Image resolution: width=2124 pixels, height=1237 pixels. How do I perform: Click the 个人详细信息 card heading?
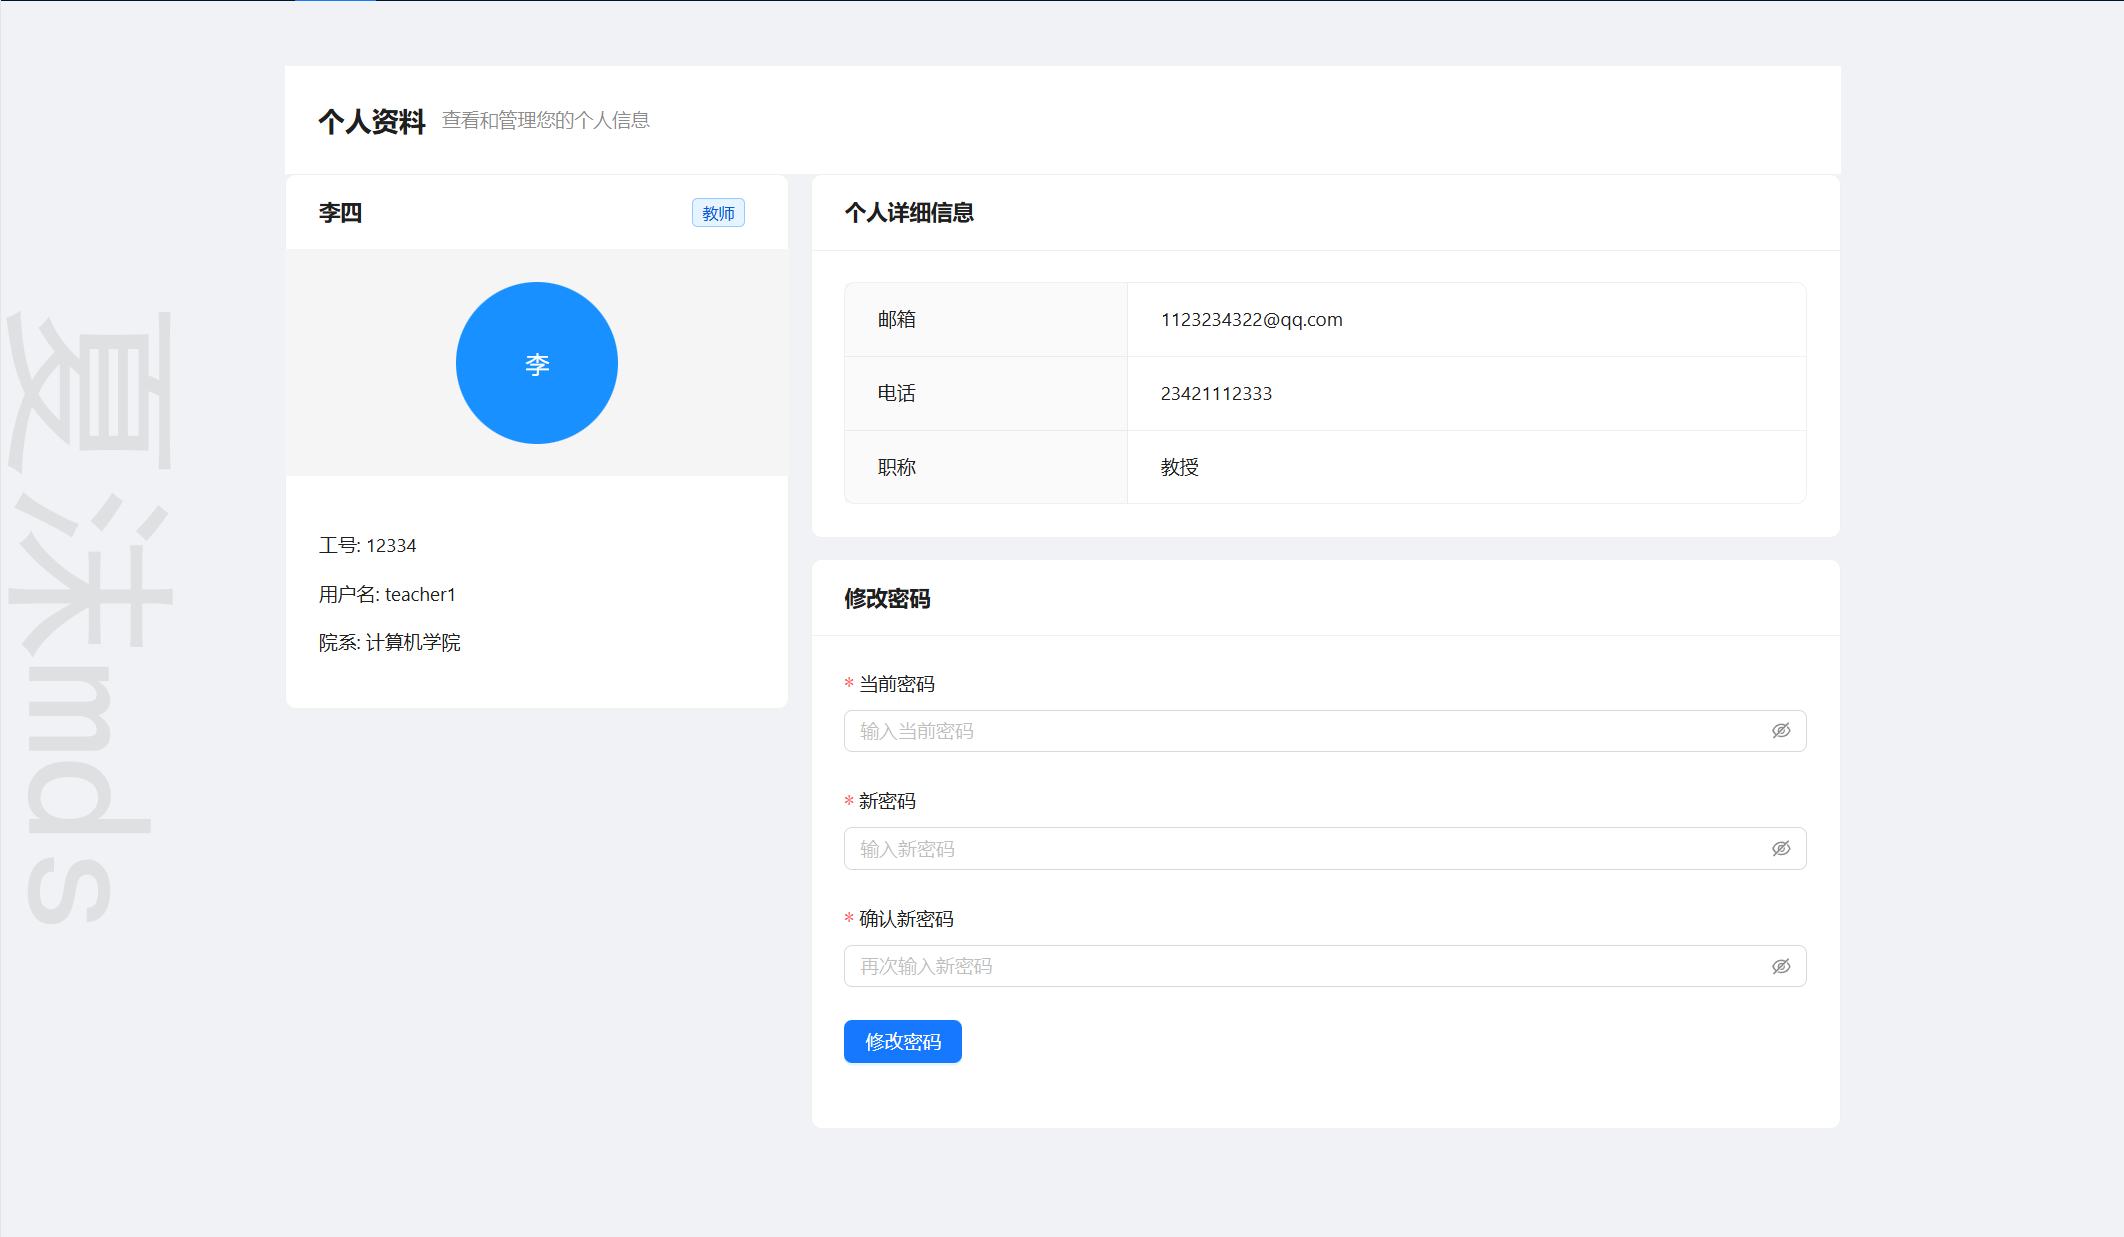[x=909, y=213]
